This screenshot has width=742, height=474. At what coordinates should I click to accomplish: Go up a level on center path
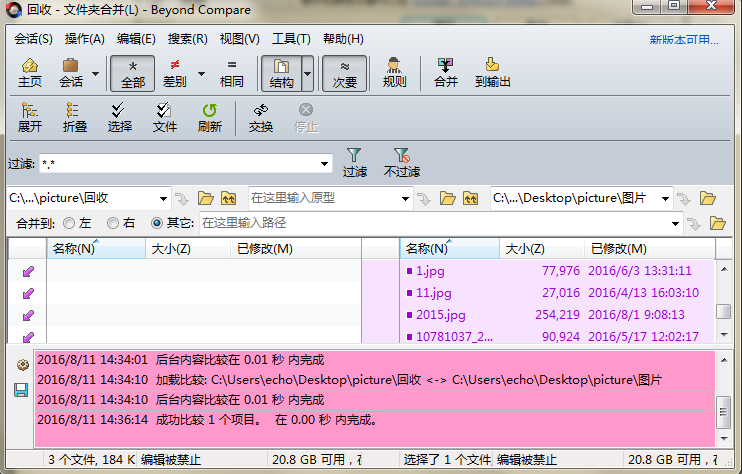tap(470, 199)
